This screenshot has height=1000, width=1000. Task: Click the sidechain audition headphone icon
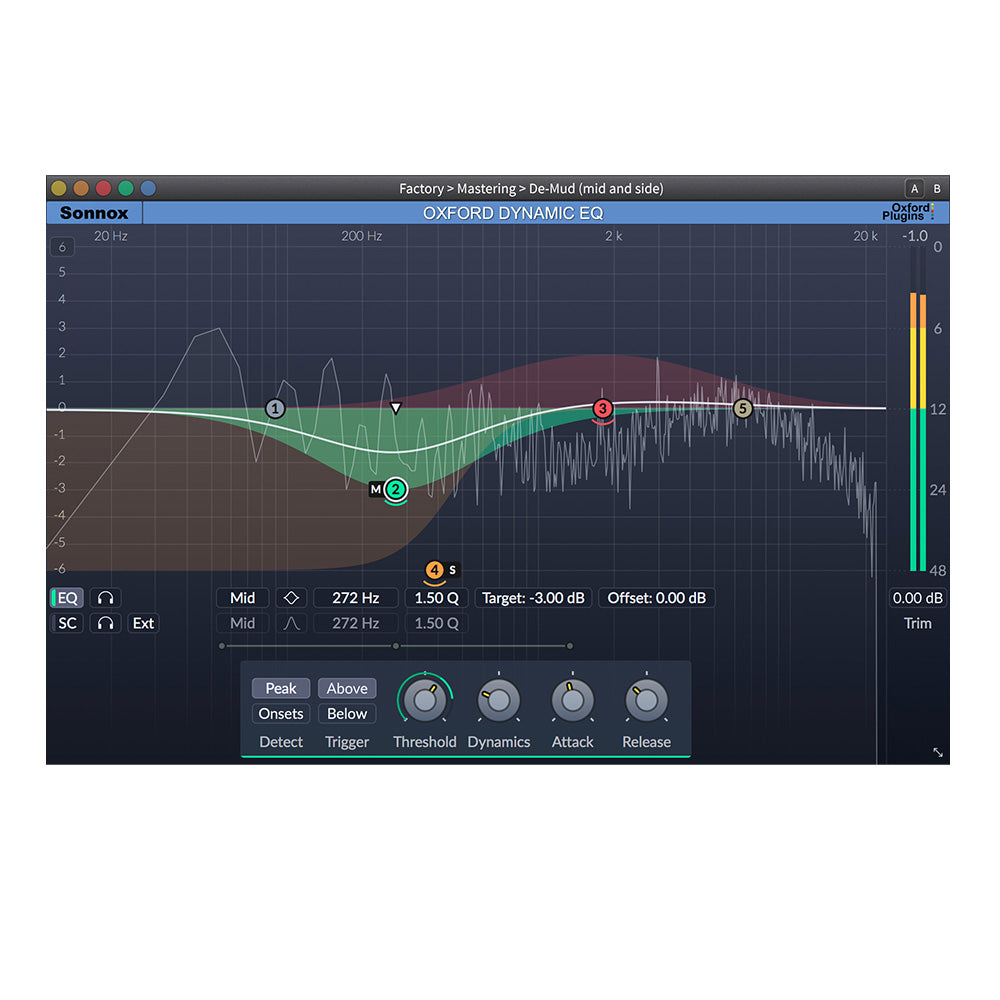pos(105,623)
